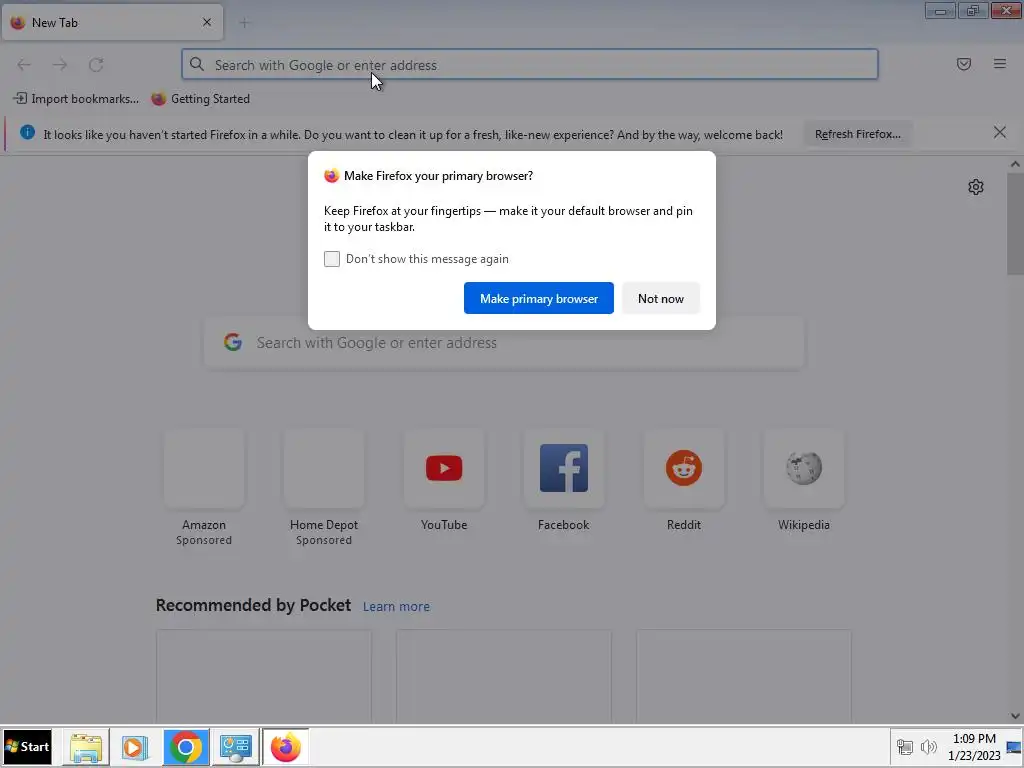Click the info icon in notification bar

(27, 133)
